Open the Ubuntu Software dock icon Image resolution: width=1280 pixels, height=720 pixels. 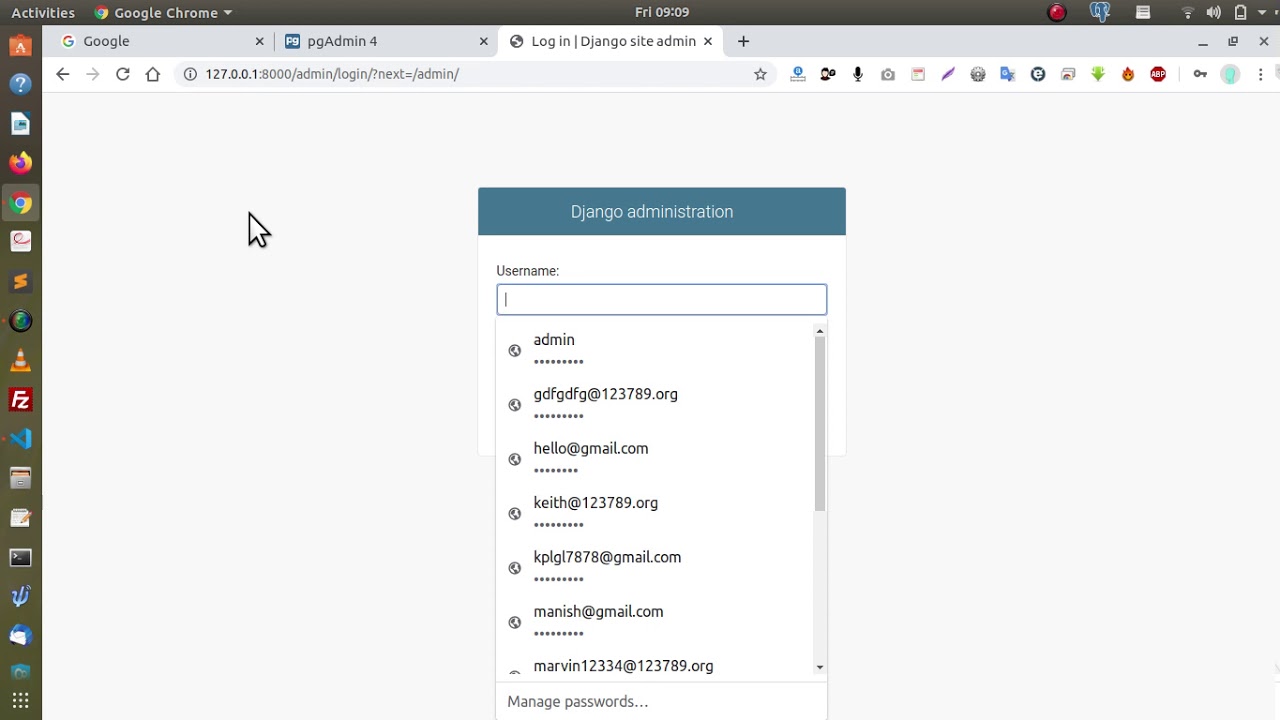point(20,45)
